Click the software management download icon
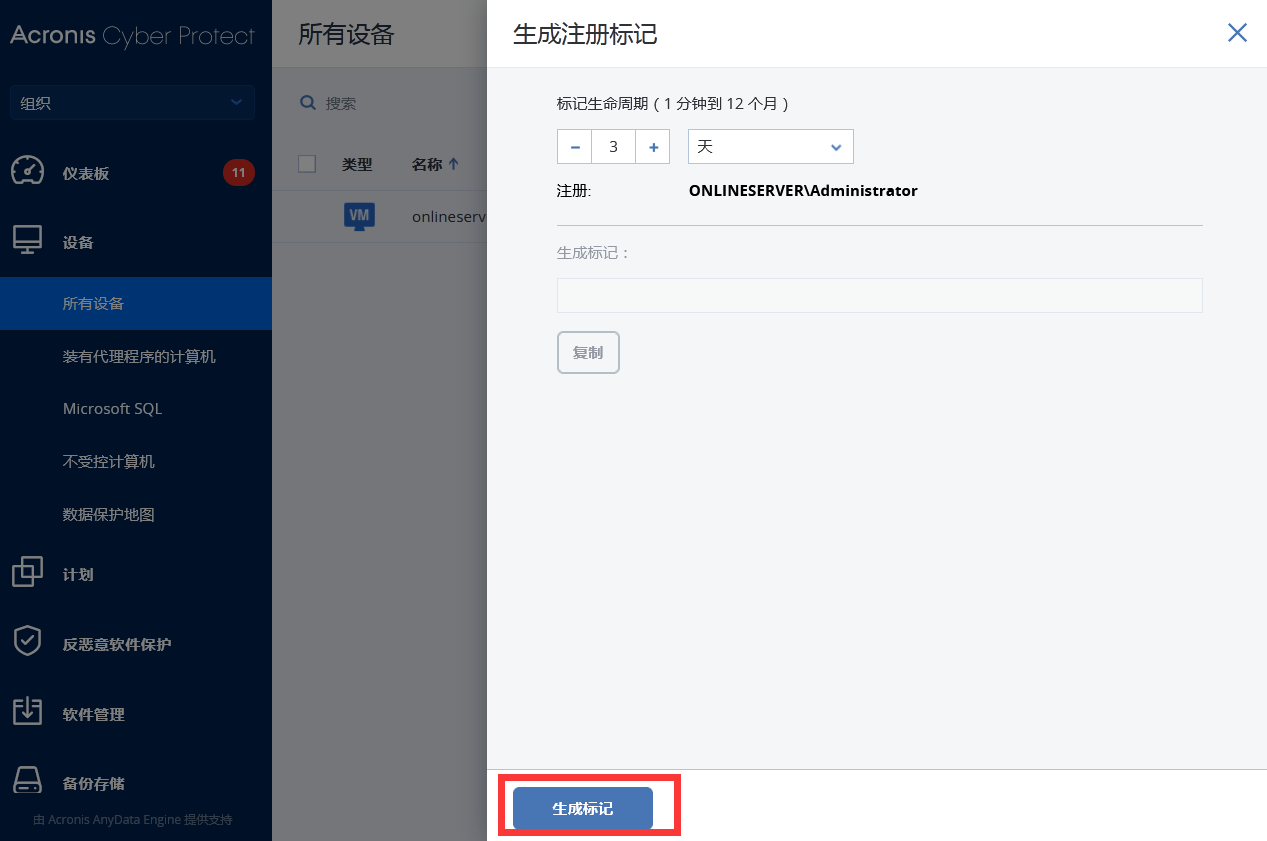The height and width of the screenshot is (841, 1267). tap(27, 711)
